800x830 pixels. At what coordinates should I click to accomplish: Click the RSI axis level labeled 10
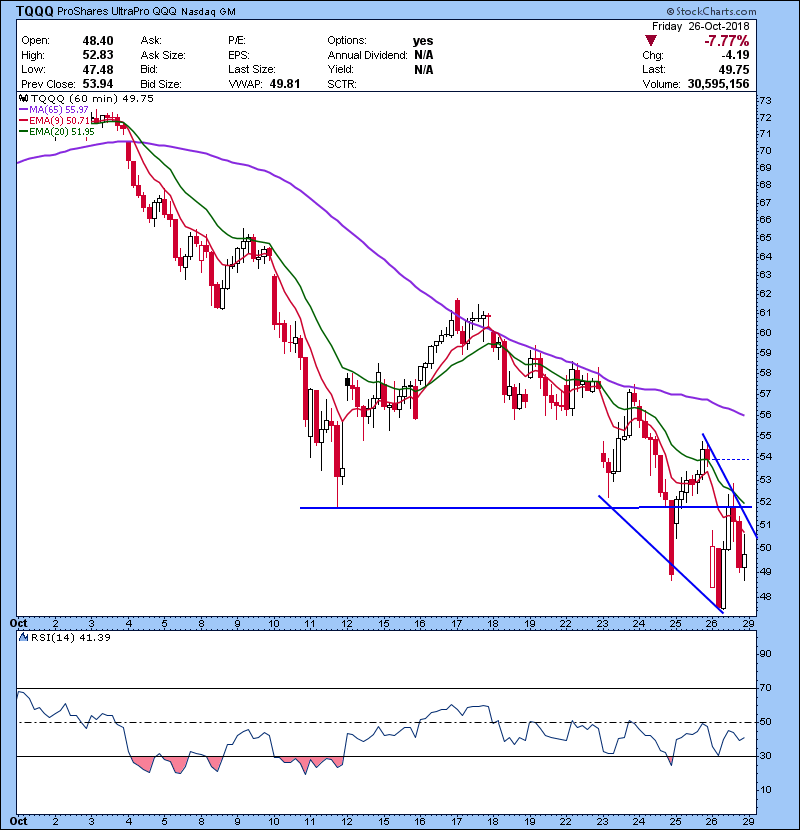[766, 790]
